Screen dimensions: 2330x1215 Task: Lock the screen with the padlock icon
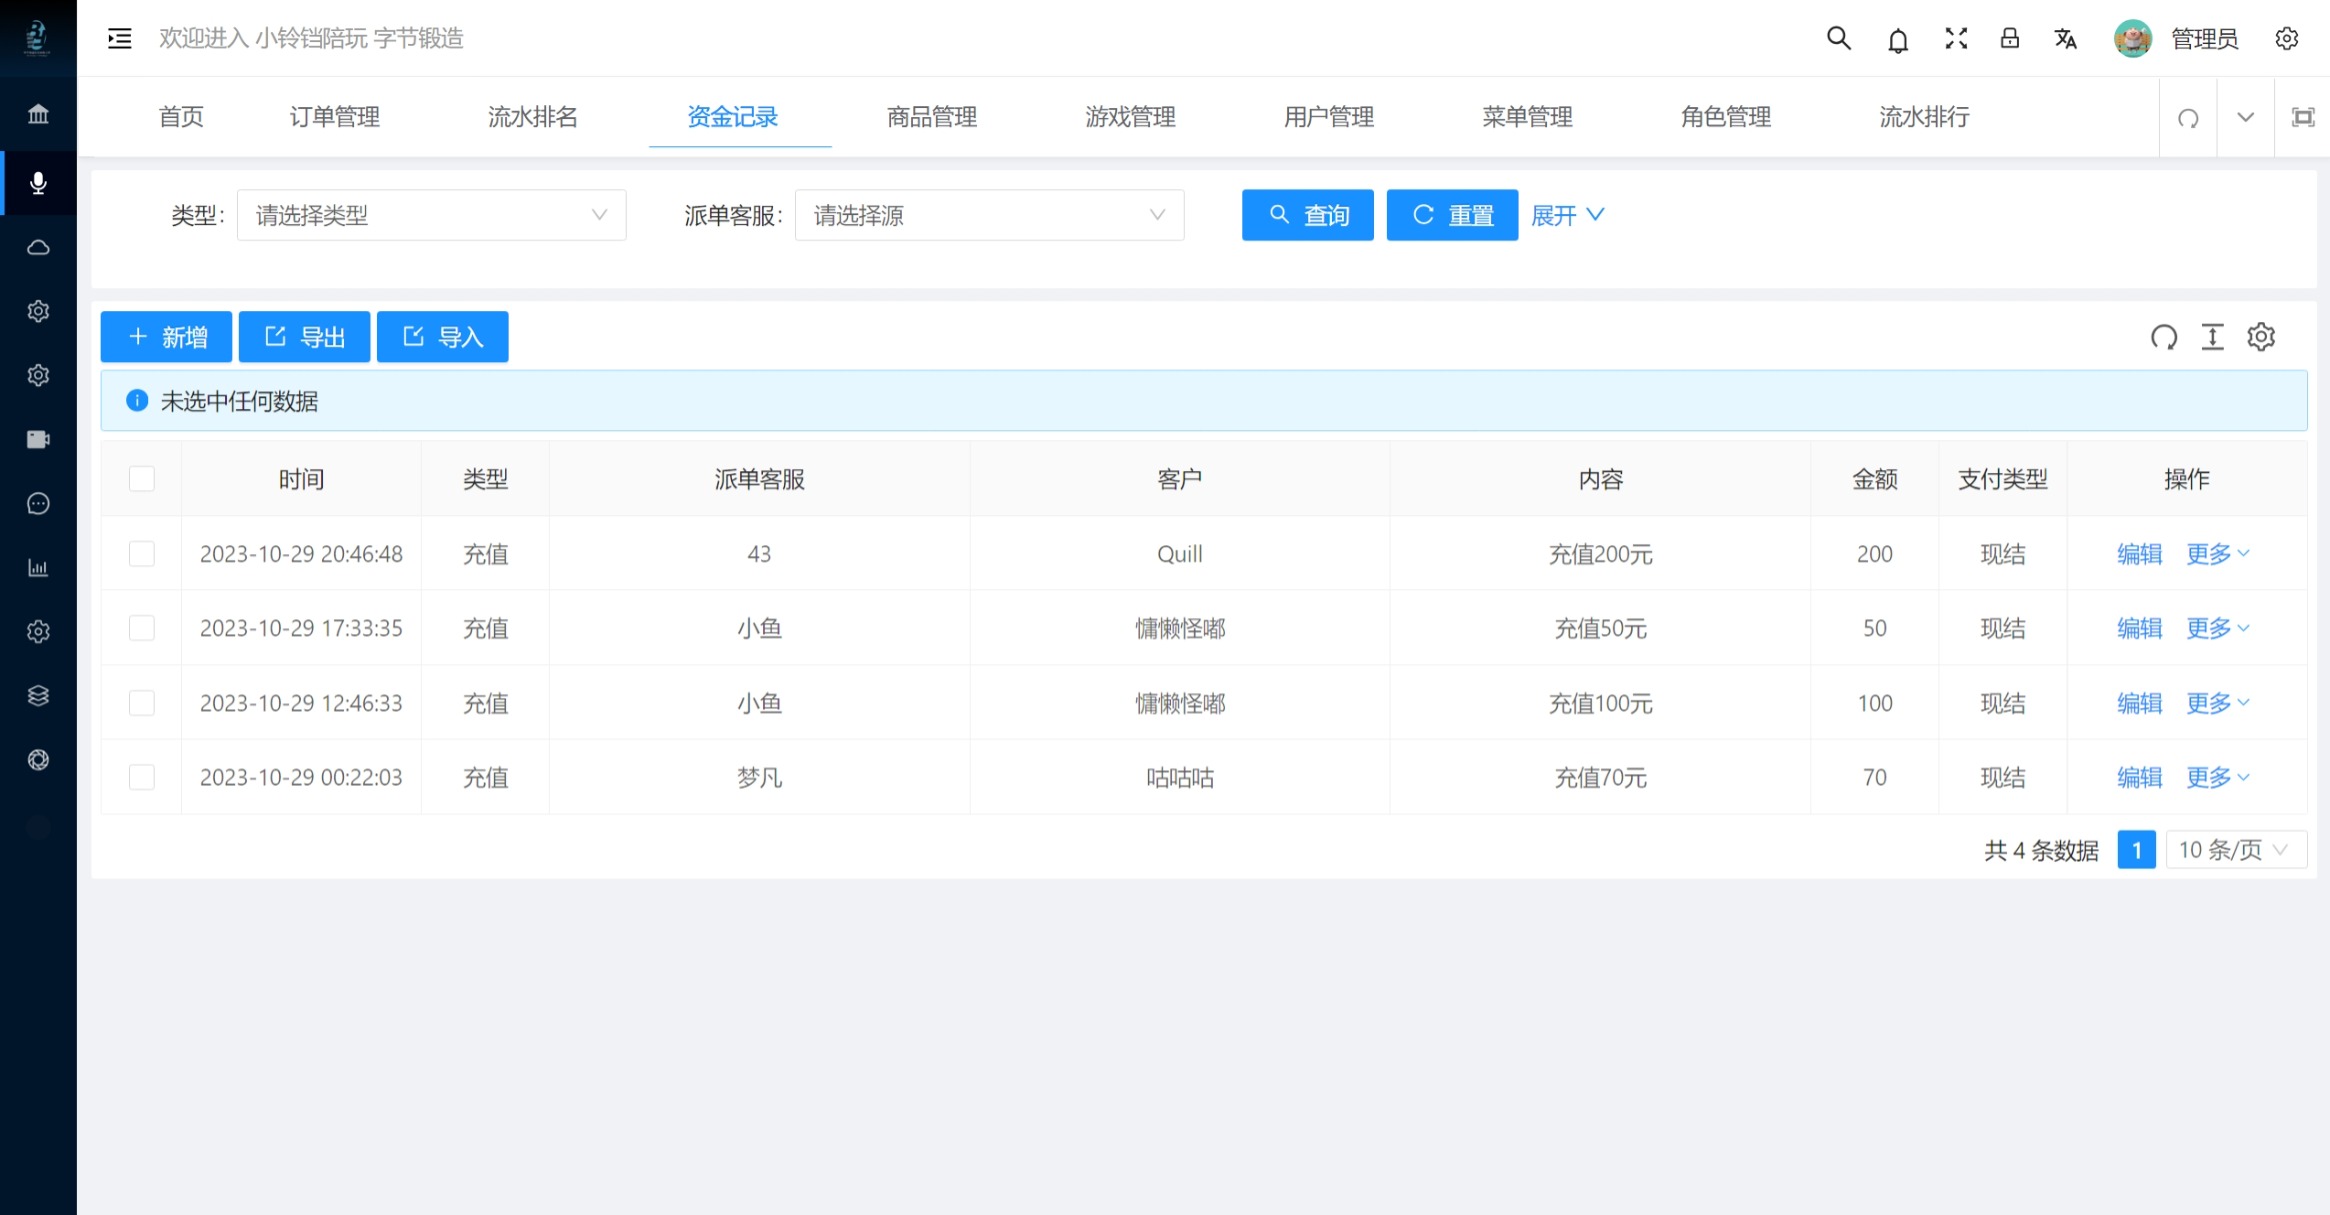point(2009,38)
